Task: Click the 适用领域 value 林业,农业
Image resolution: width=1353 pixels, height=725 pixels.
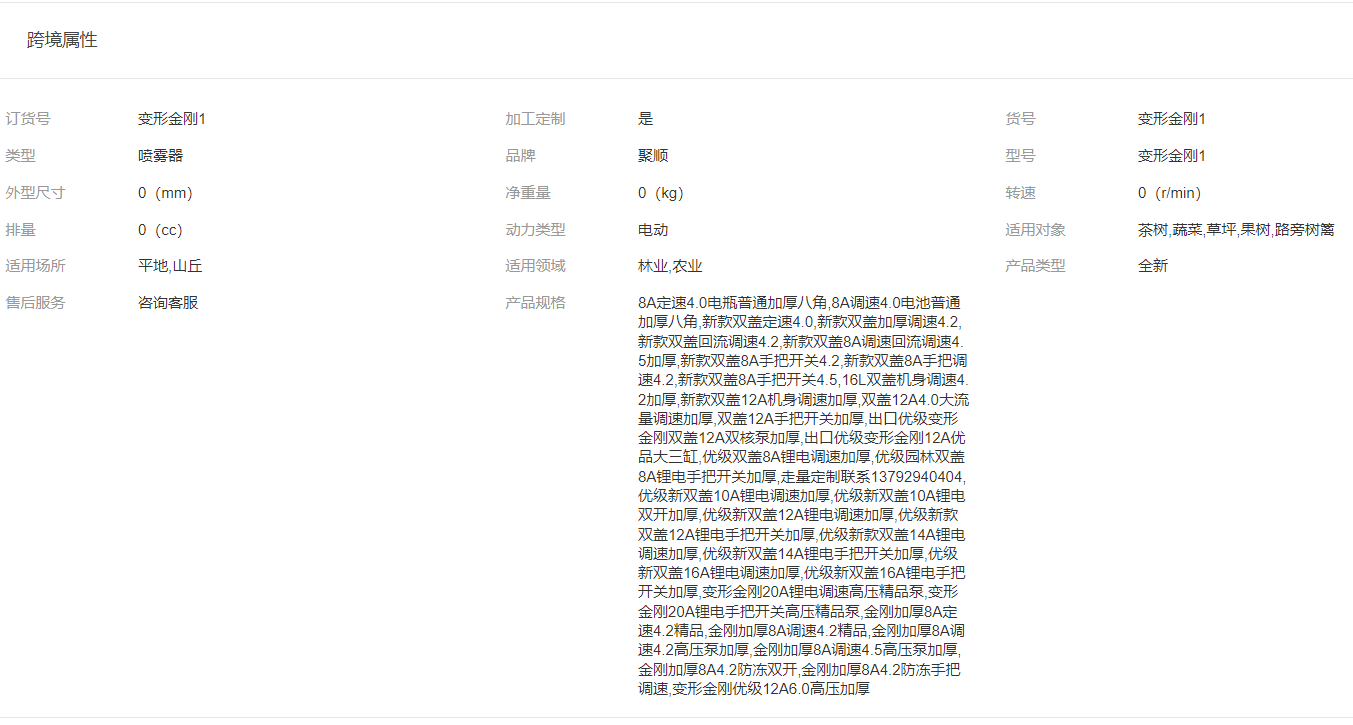Action: point(670,266)
